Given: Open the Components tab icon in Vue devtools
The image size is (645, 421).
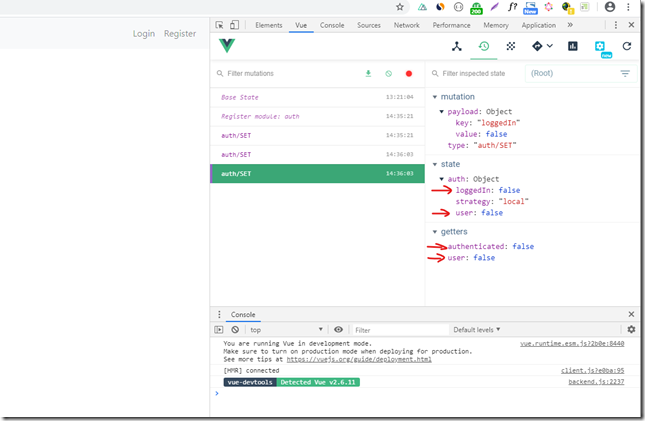Looking at the screenshot, I should click(457, 47).
